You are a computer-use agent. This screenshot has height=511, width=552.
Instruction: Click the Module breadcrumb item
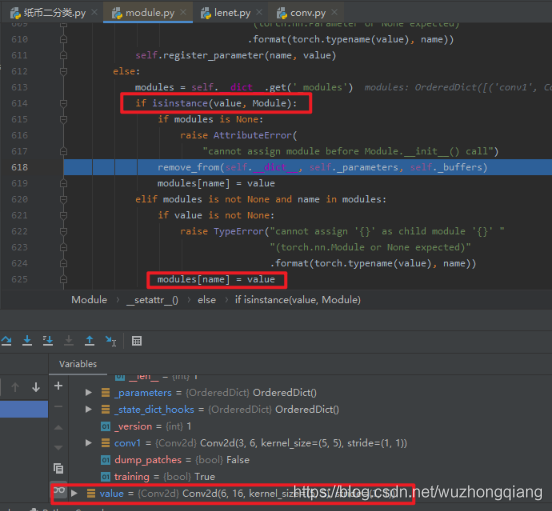click(x=89, y=300)
